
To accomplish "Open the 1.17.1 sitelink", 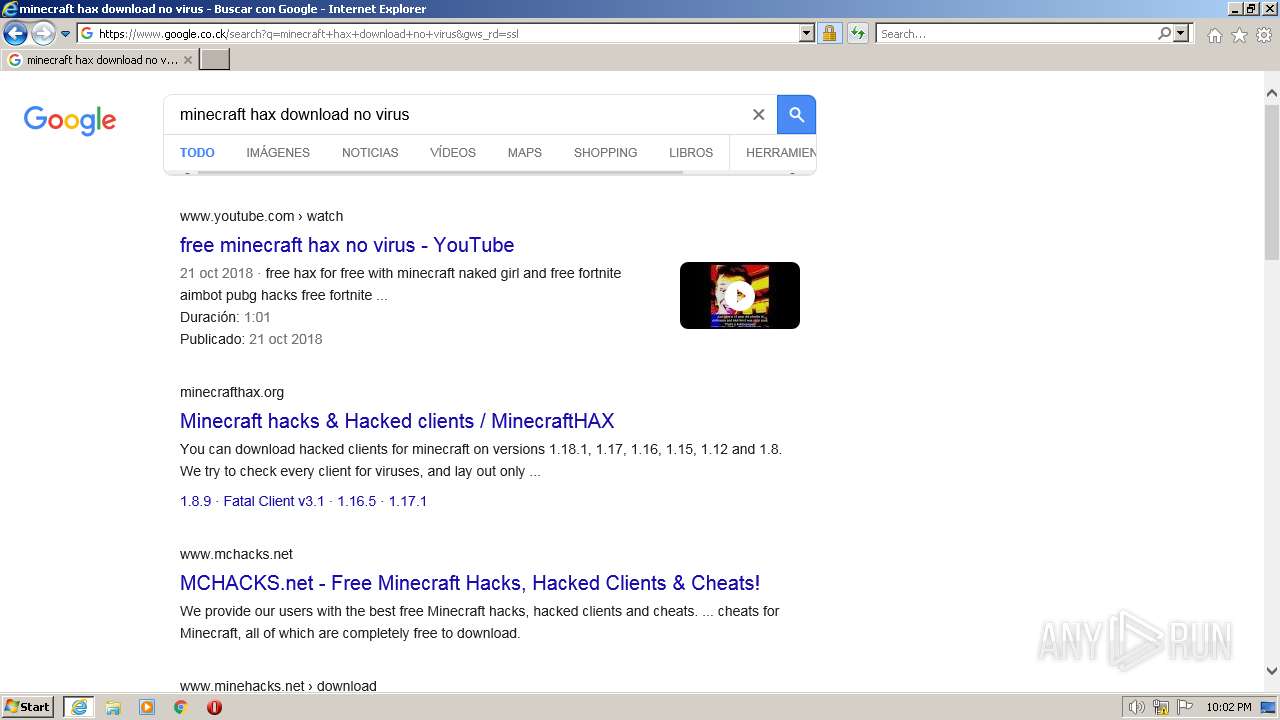I will (x=408, y=501).
